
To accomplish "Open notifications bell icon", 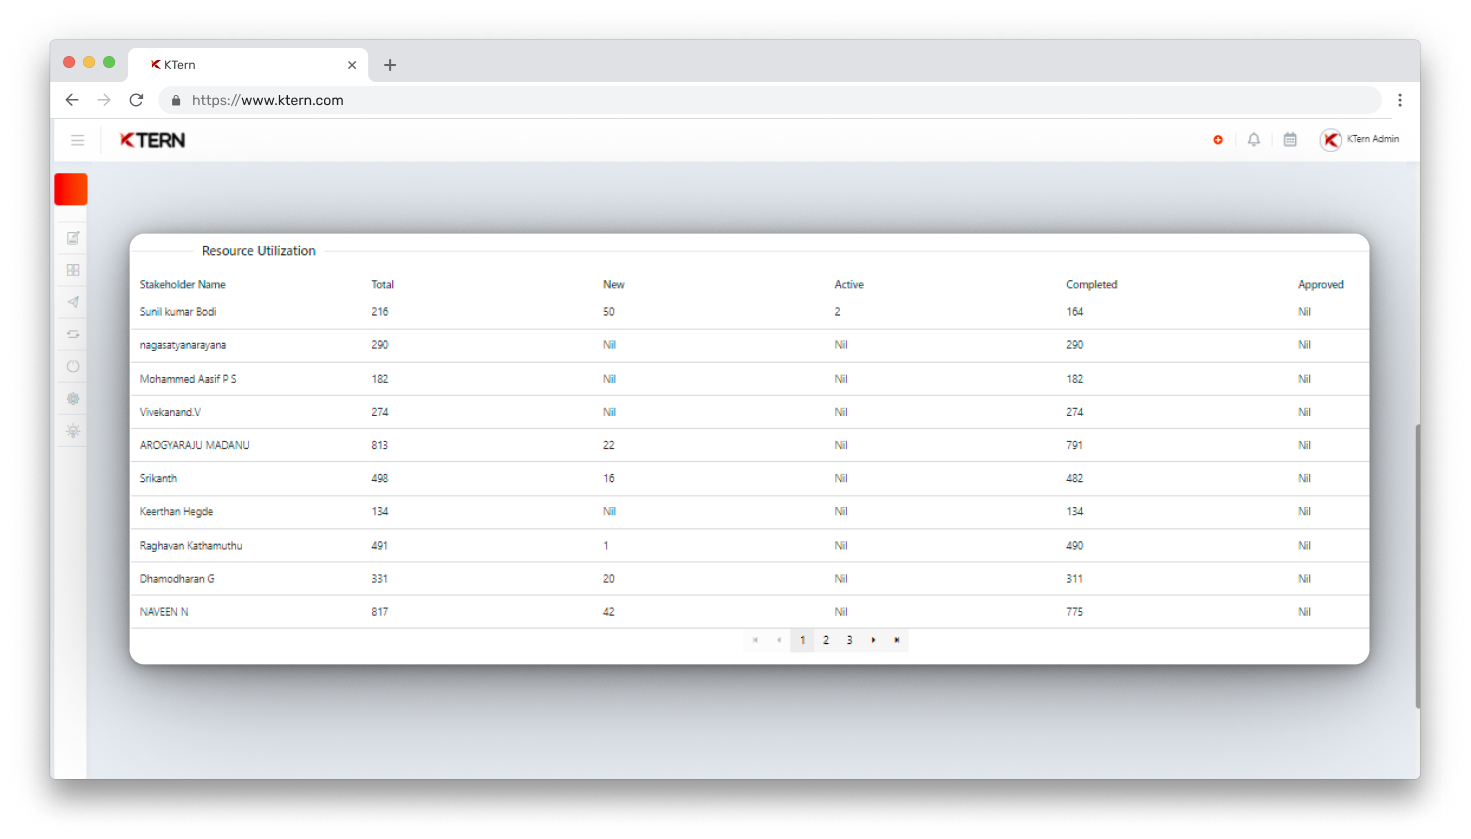I will [1253, 140].
